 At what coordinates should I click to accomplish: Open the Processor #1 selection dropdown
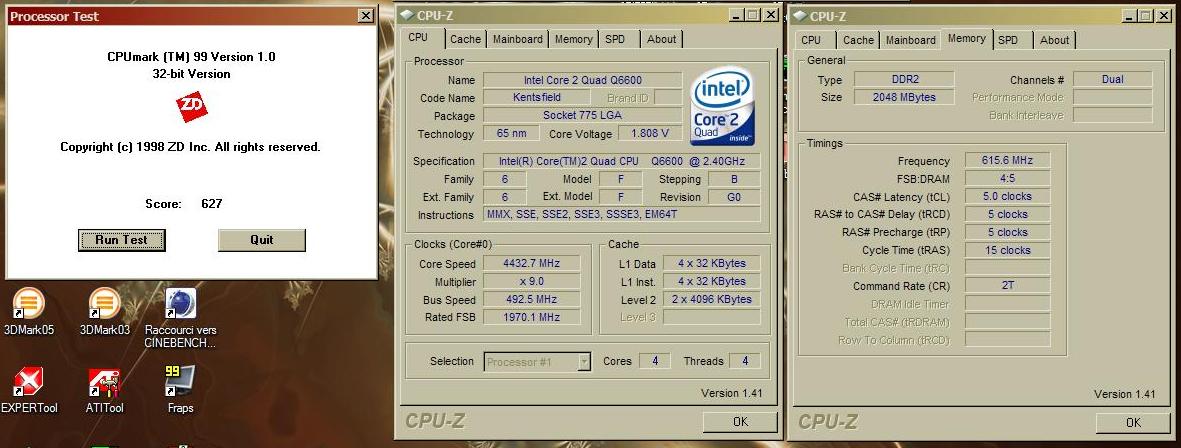coord(537,361)
